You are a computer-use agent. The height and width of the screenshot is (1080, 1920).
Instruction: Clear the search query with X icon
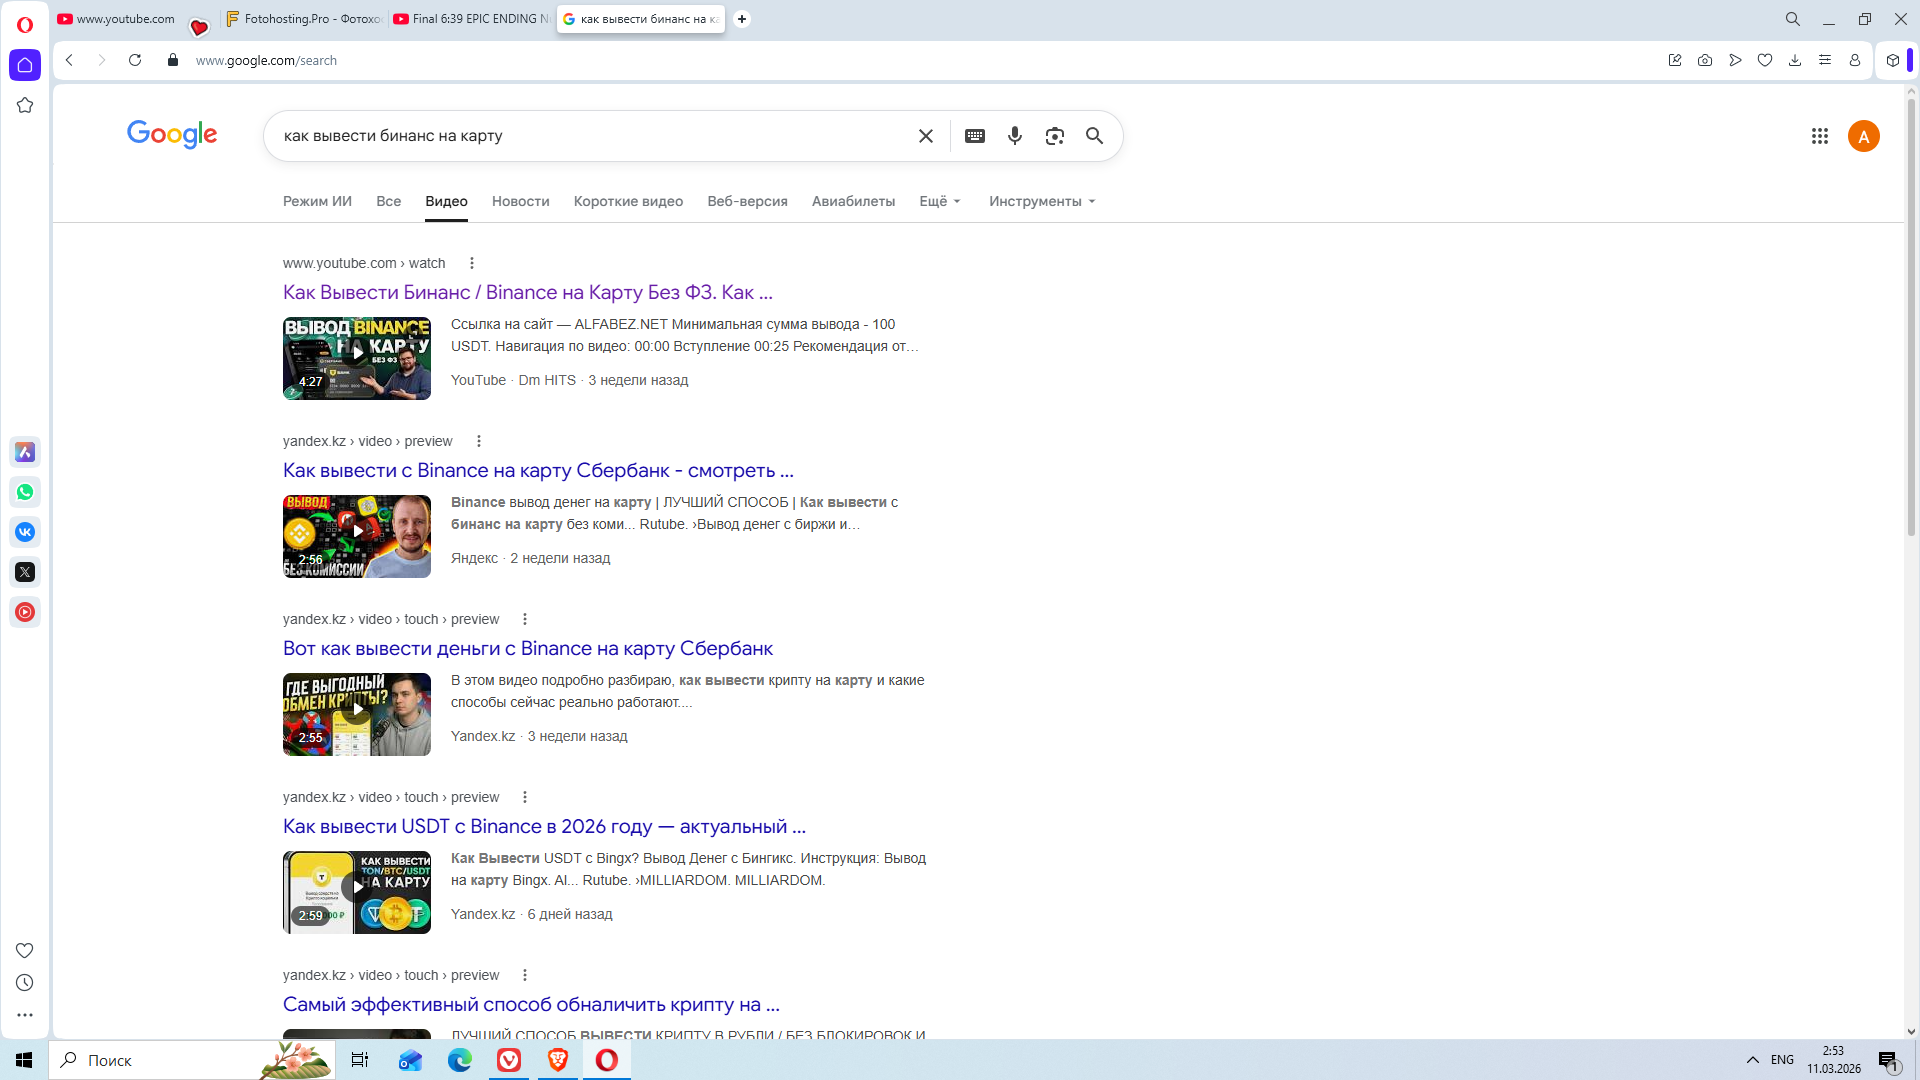pyautogui.click(x=926, y=136)
